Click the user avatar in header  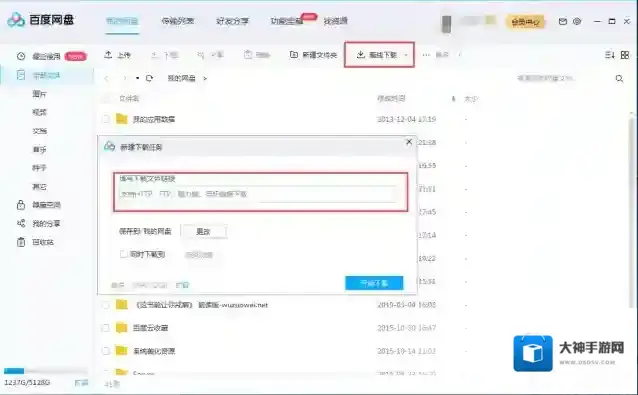pyautogui.click(x=446, y=24)
